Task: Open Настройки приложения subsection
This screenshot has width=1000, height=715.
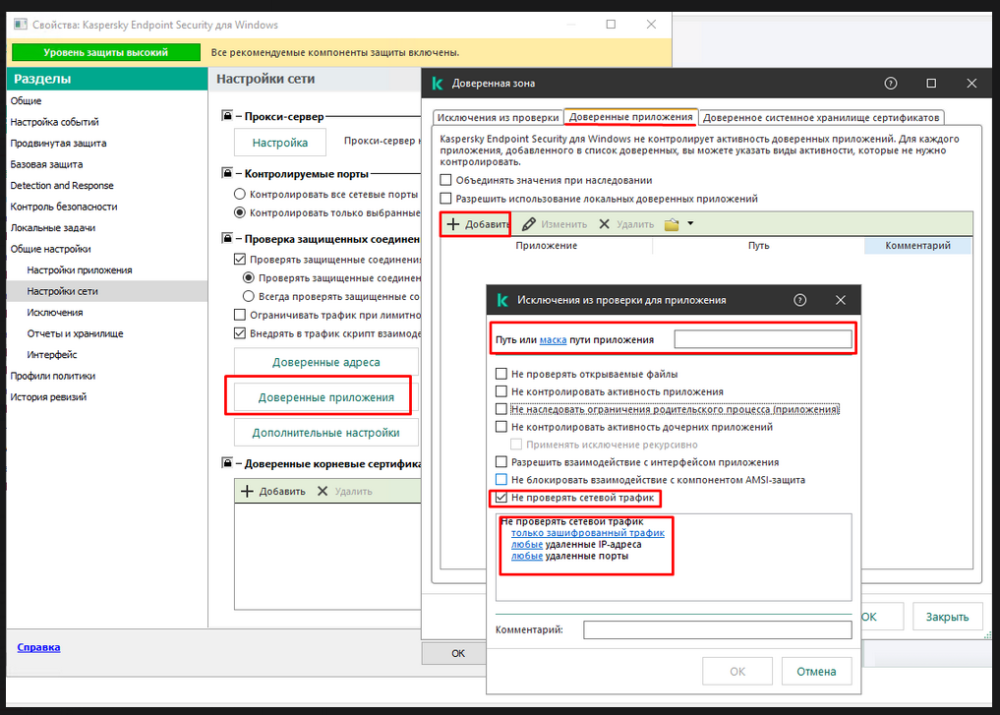Action: tap(80, 270)
